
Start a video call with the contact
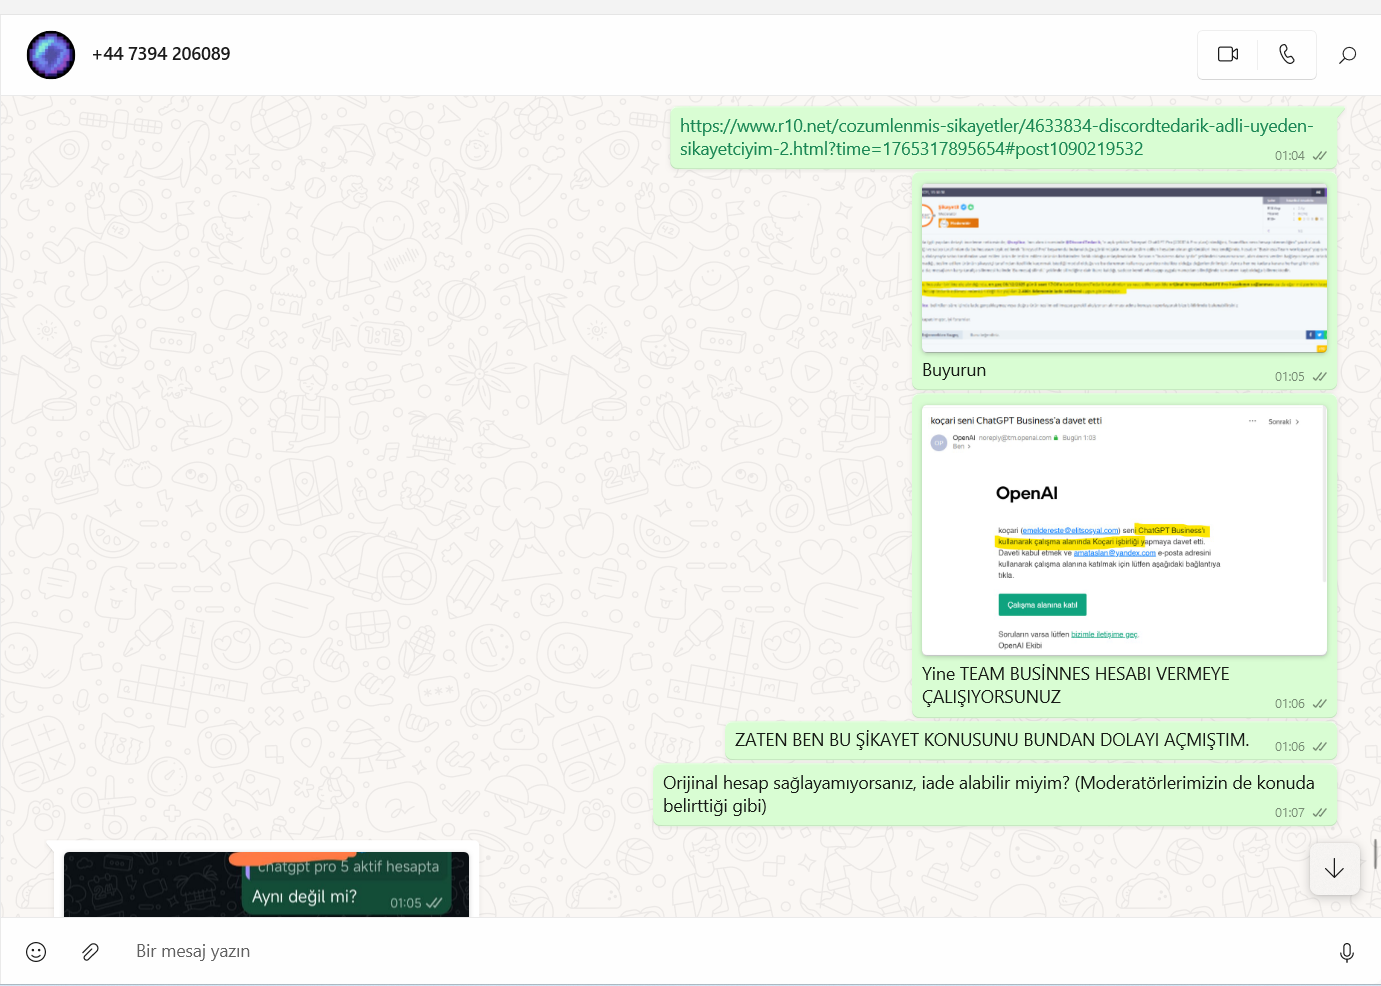pyautogui.click(x=1228, y=54)
